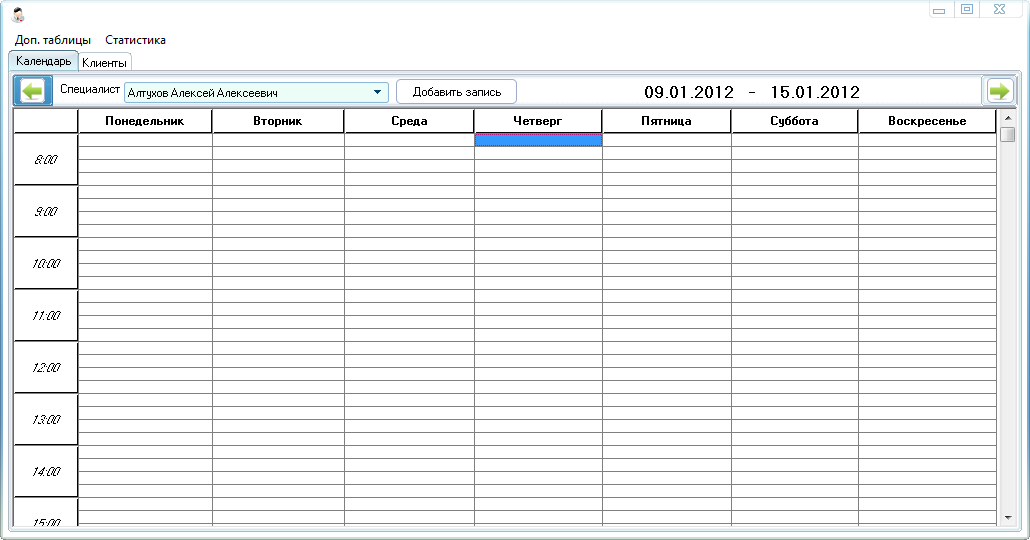
Task: Click the green left arrow previous week icon
Action: click(33, 92)
